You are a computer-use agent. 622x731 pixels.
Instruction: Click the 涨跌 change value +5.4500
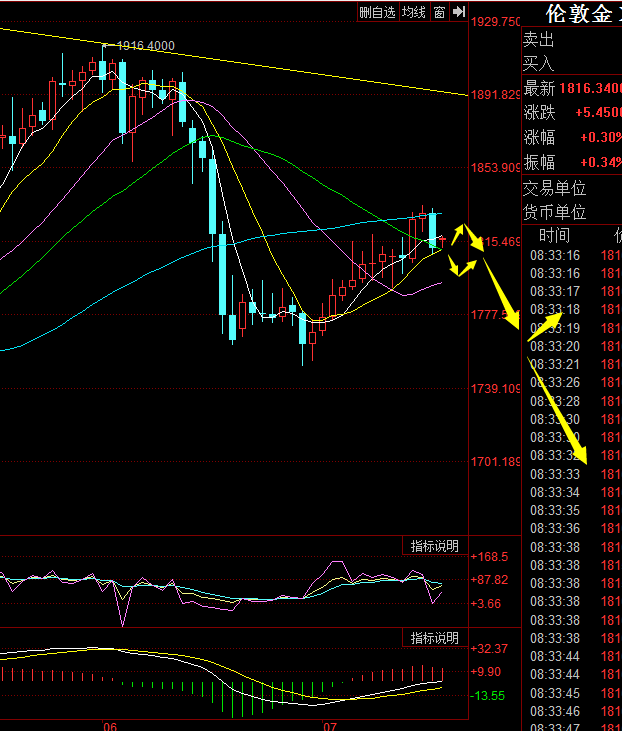(x=596, y=113)
